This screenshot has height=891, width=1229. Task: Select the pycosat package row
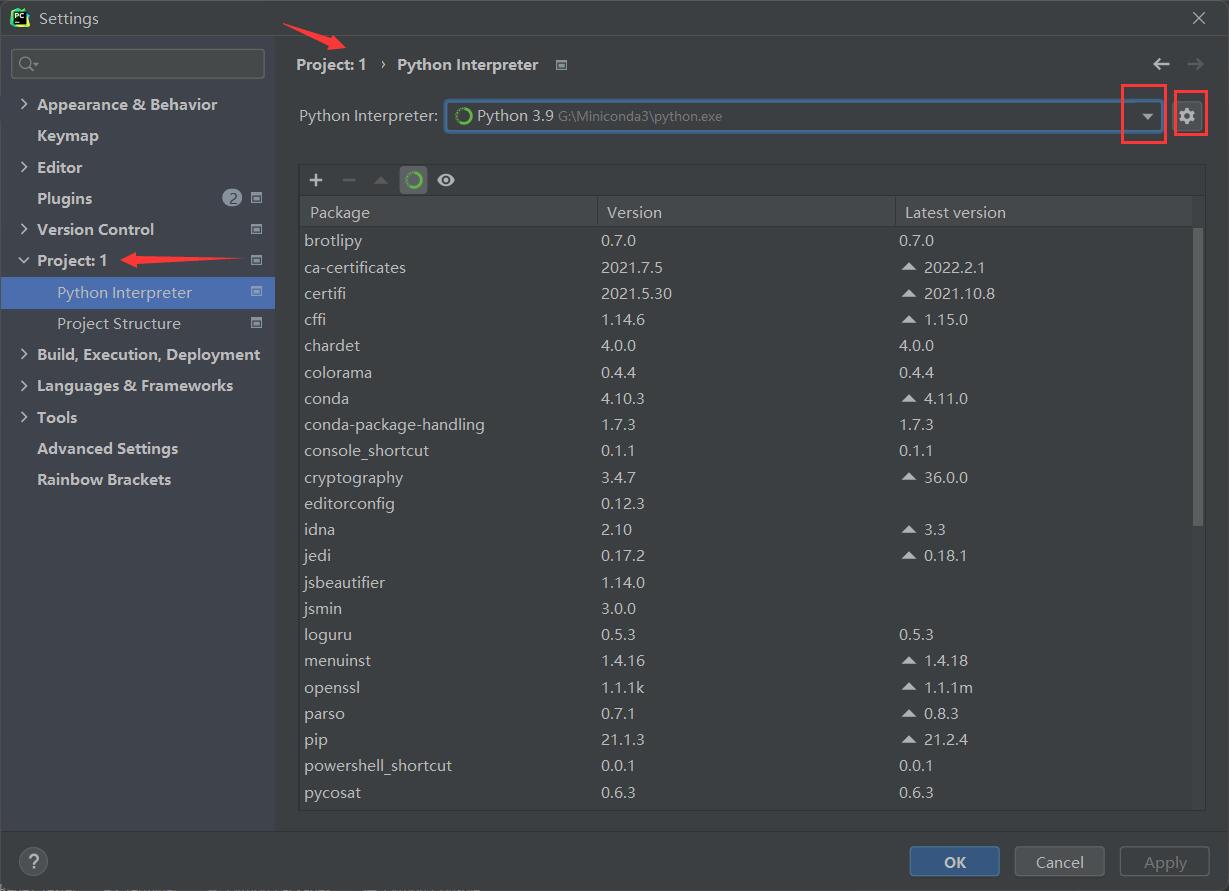(746, 792)
